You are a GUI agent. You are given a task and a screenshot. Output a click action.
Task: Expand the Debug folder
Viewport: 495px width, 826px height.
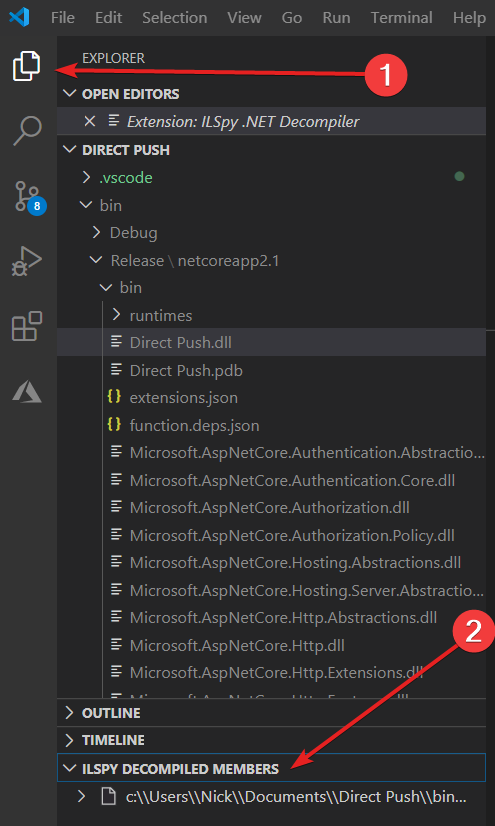[96, 232]
